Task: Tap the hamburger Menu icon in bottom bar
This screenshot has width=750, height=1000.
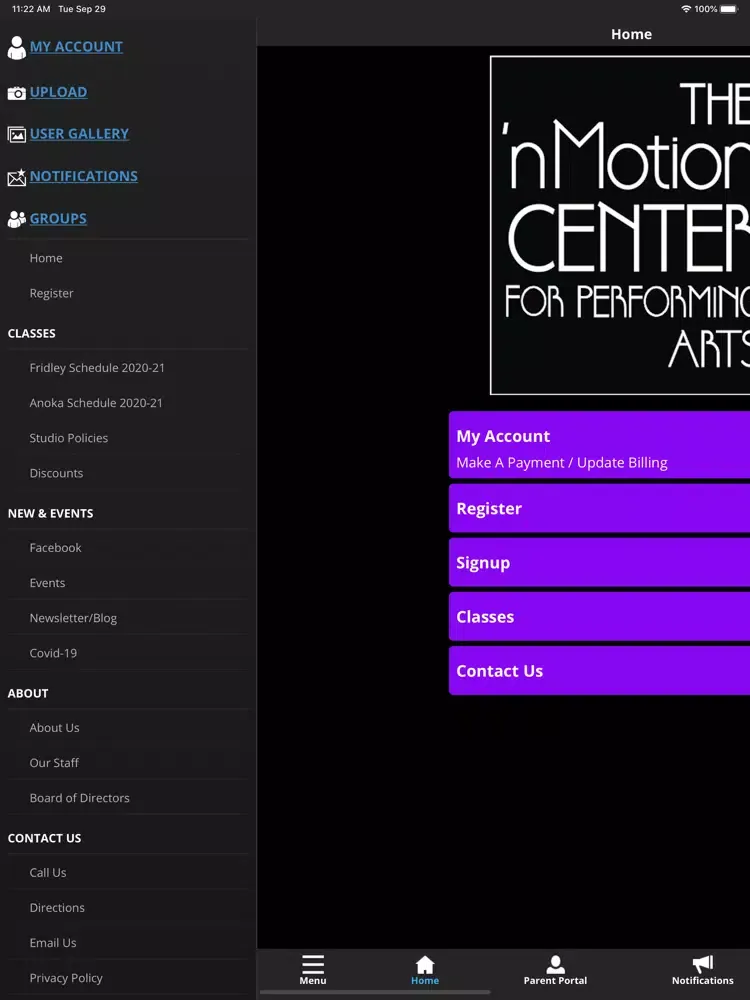Action: (x=312, y=964)
